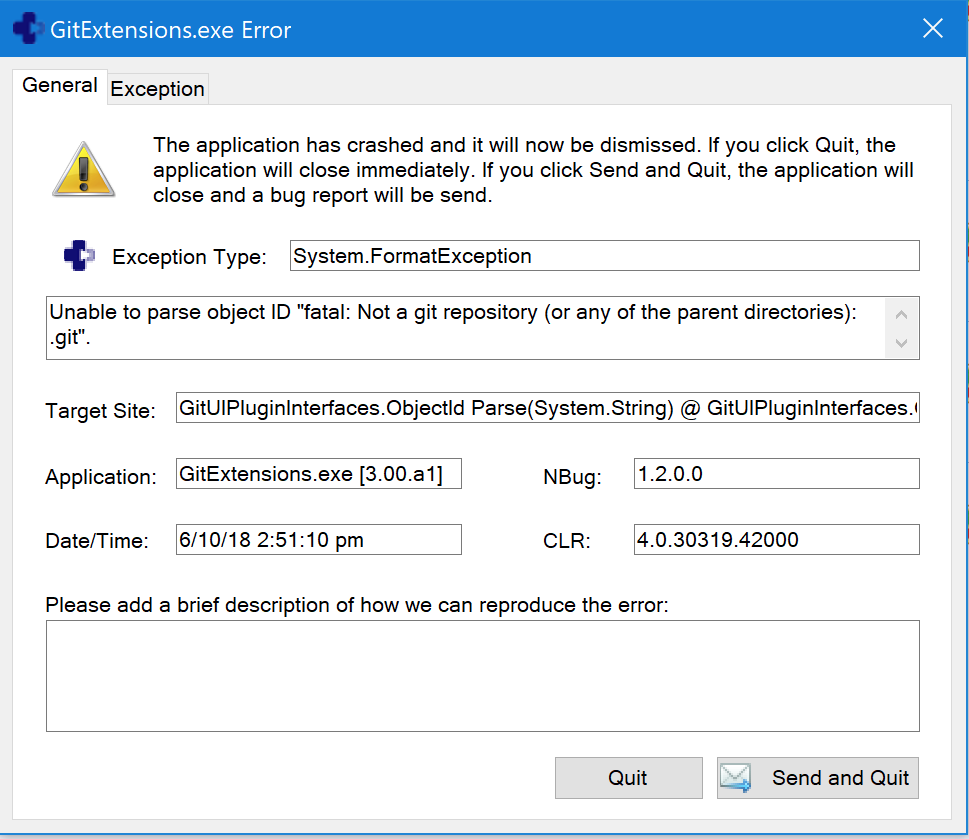Click the Send and Quit button
Screen dimensions: 969x839
point(818,778)
